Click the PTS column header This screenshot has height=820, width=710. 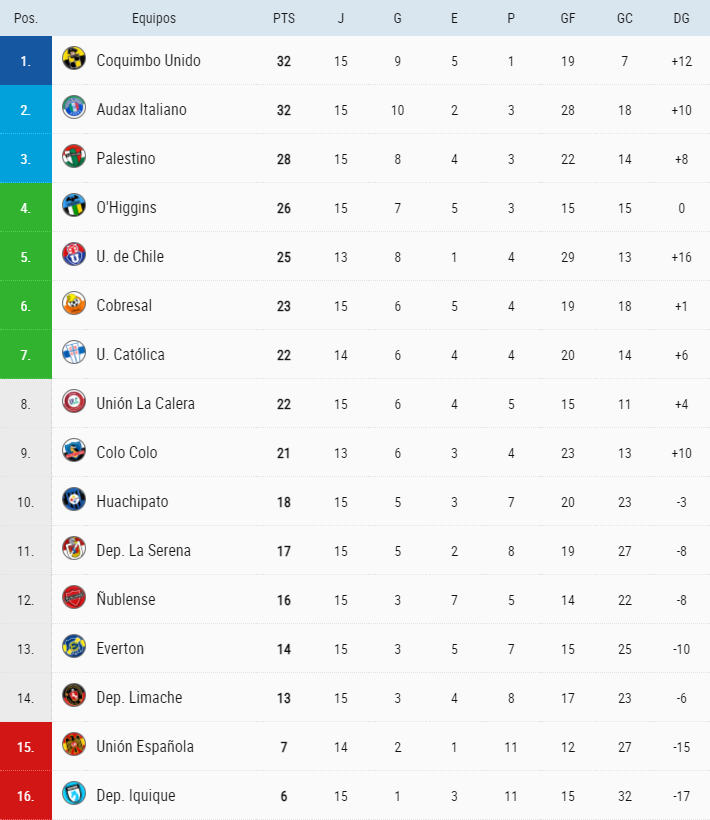click(284, 18)
